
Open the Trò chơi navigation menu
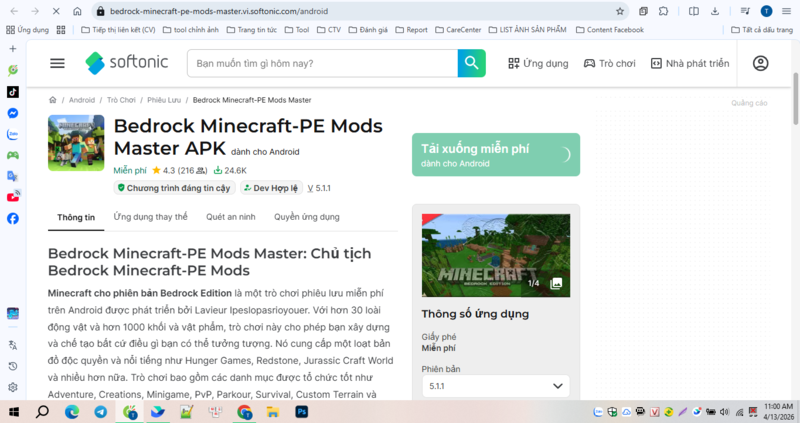(610, 63)
